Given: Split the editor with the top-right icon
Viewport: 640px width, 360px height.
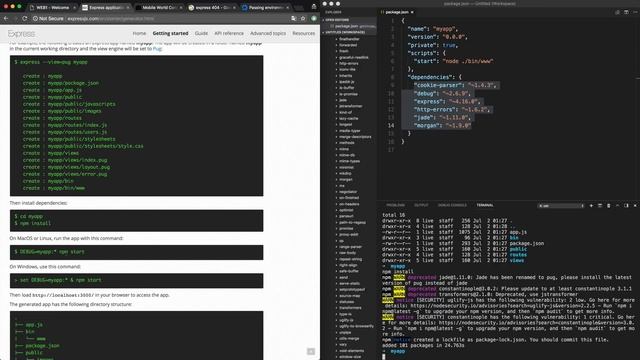Looking at the screenshot, I should (x=626, y=12).
